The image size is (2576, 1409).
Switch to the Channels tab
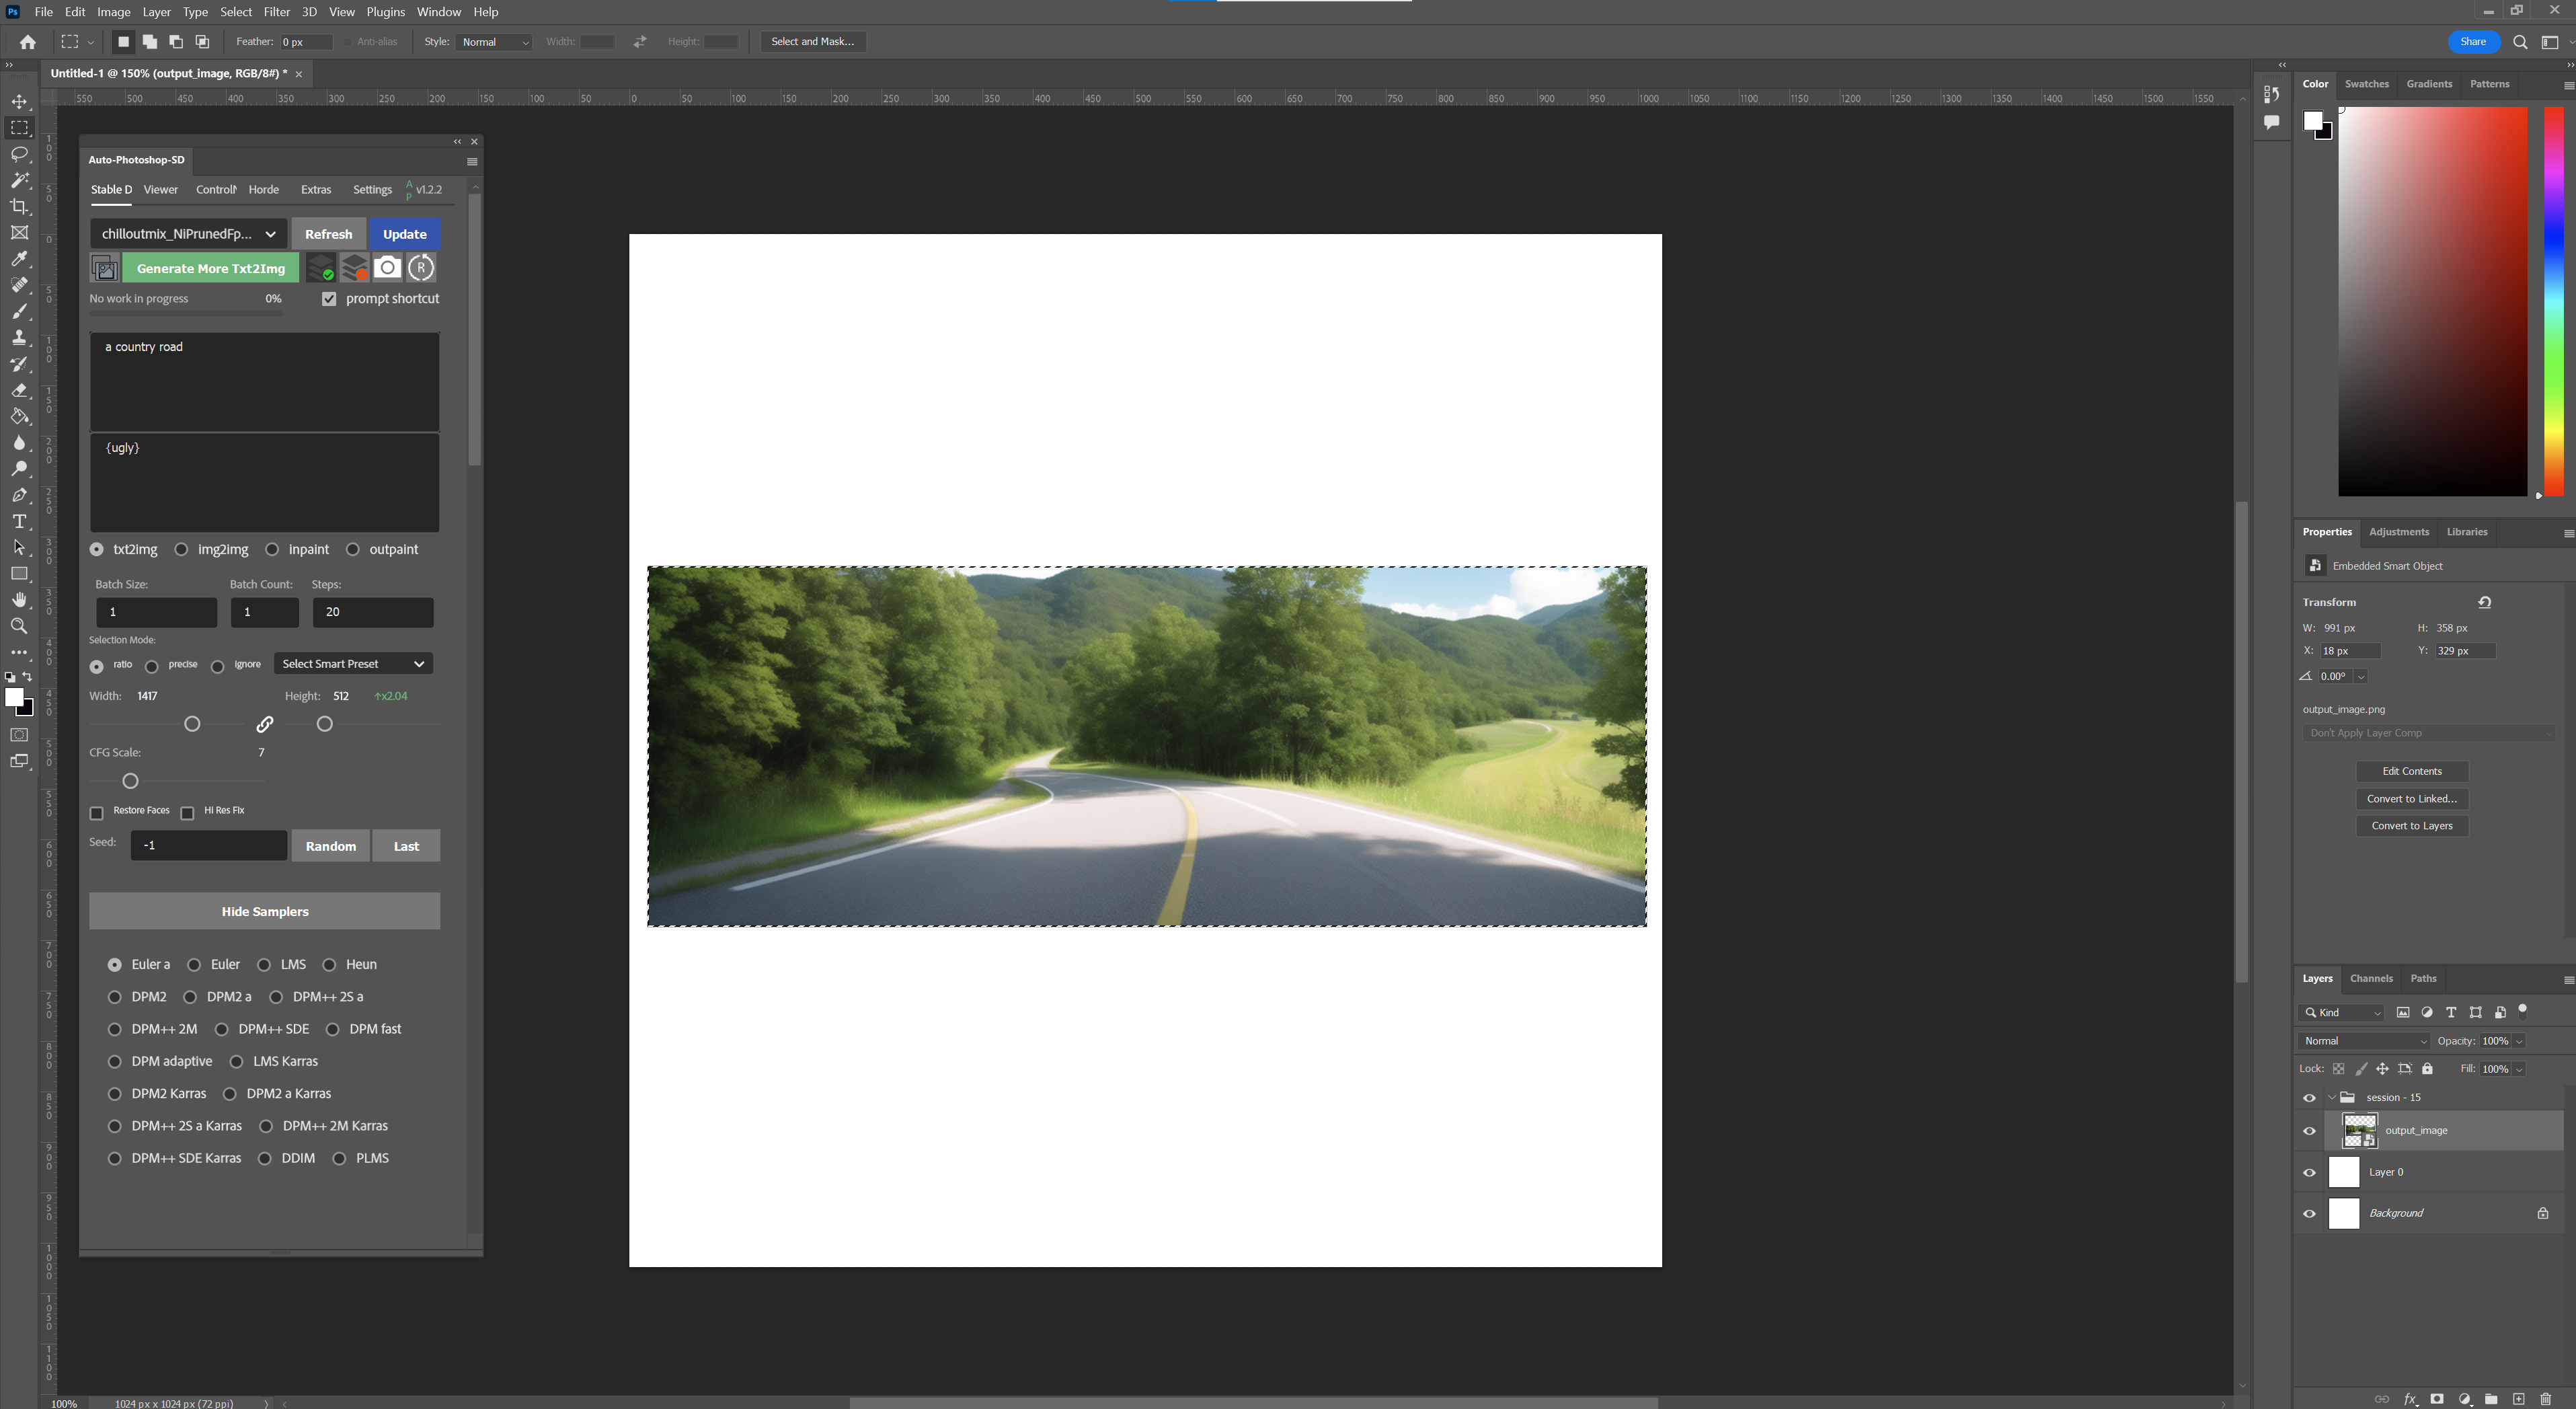tap(2372, 978)
